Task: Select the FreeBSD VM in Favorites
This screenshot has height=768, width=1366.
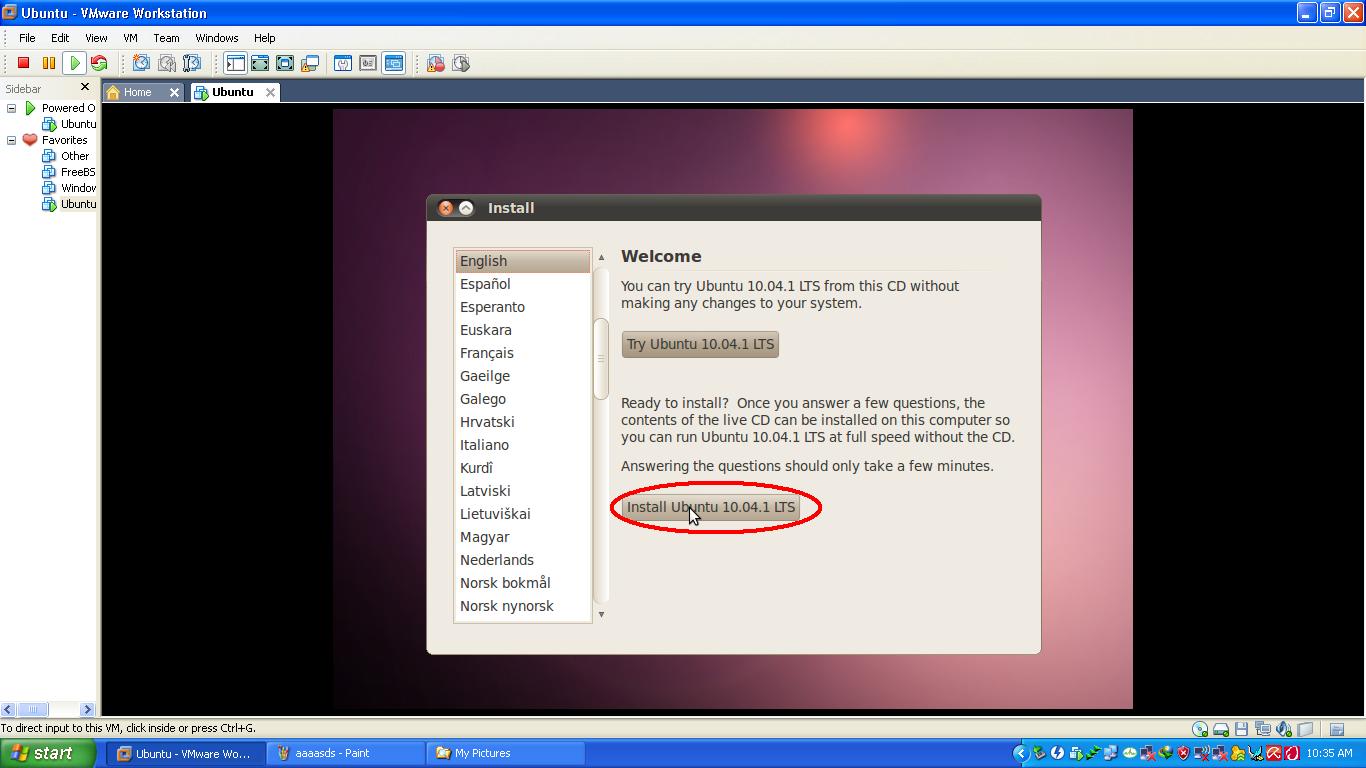Action: click(x=78, y=172)
